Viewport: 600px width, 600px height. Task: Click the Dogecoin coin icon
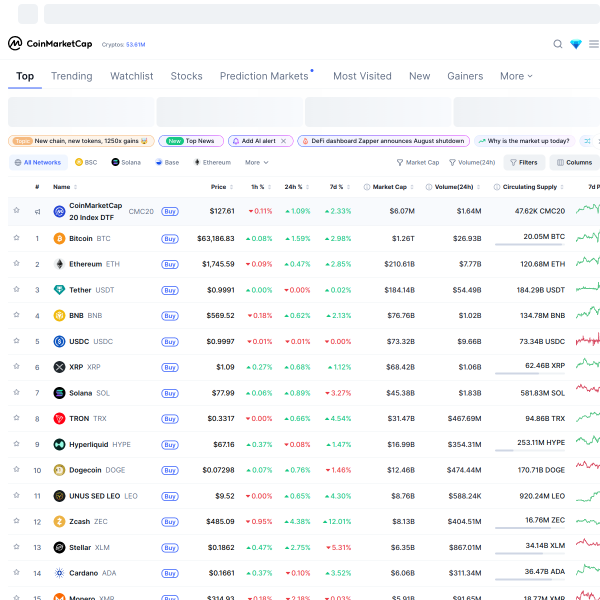(x=59, y=470)
